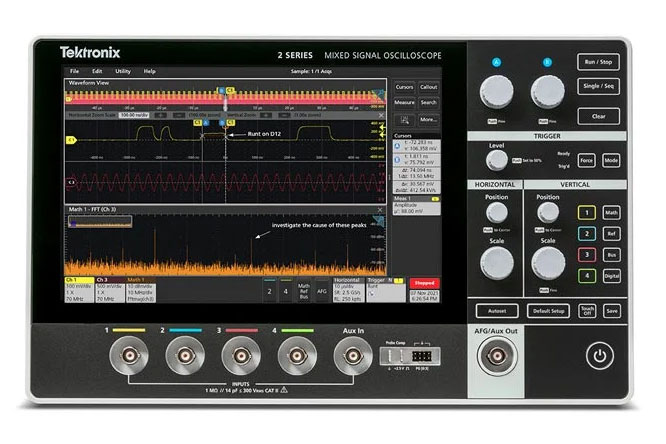Viewport: 666px width, 444px height.
Task: Tap the zoom box icon beside More...
Action: tap(404, 120)
